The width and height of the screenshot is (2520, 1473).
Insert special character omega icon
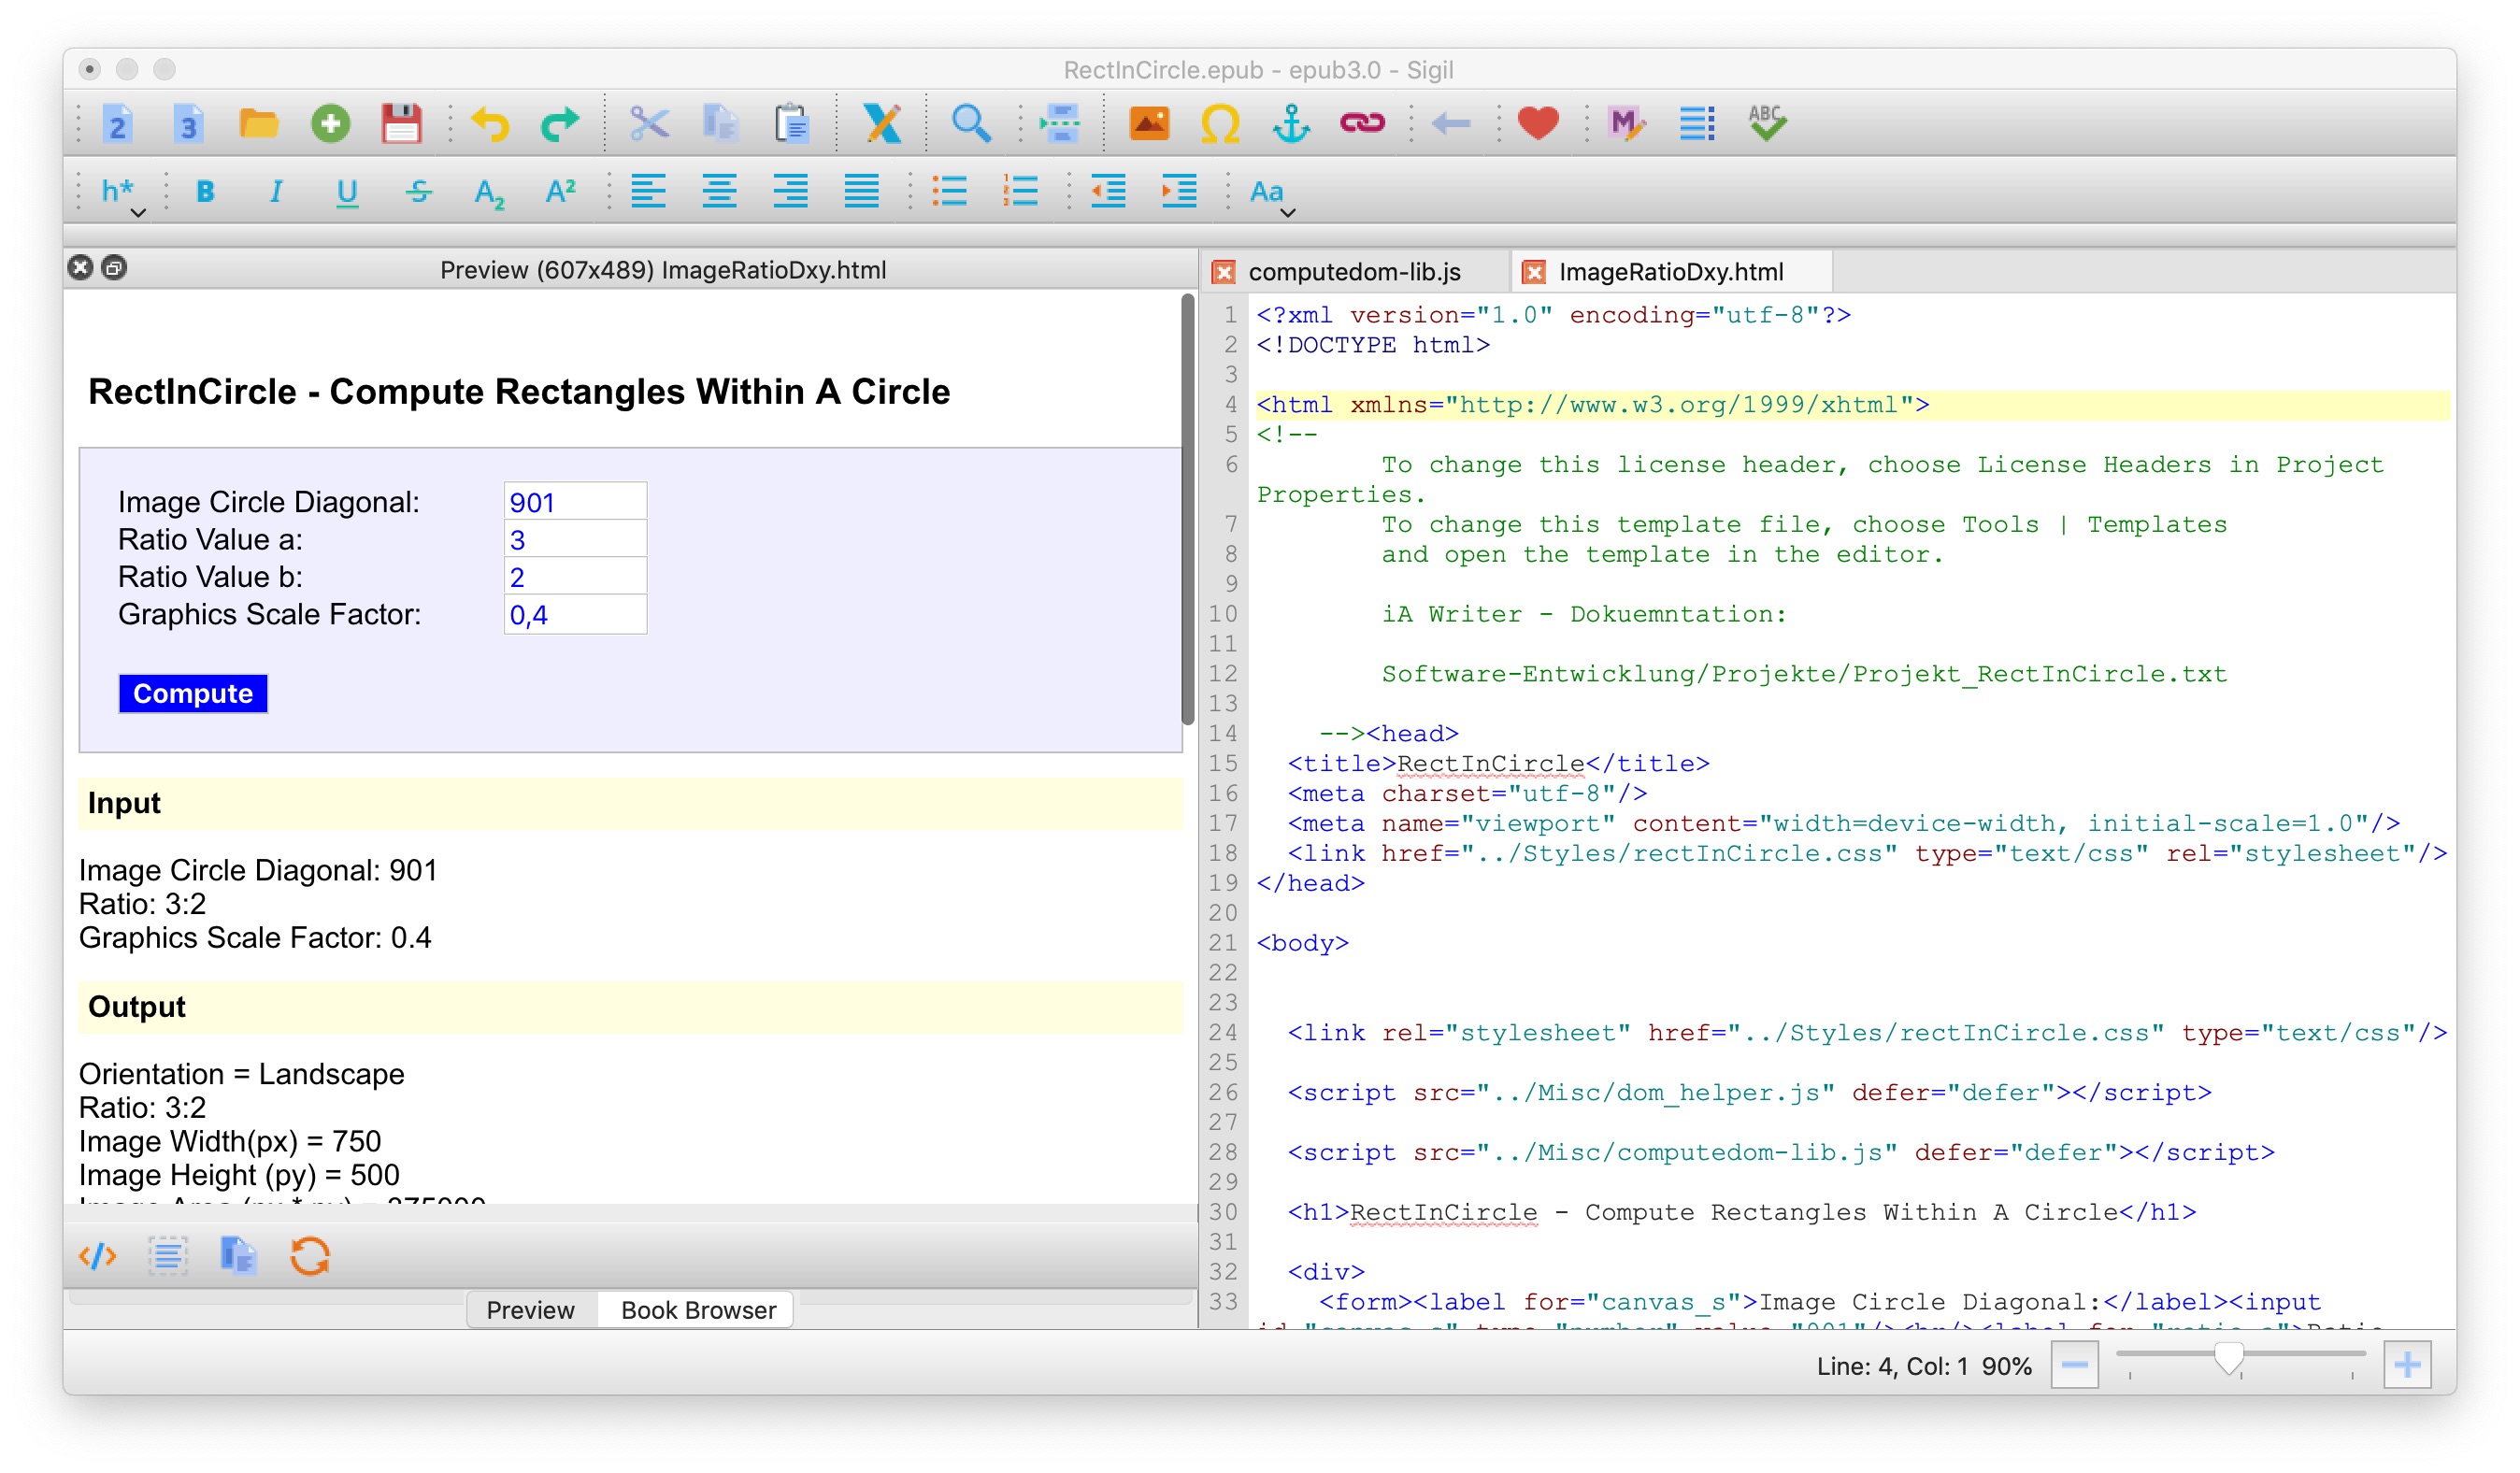pyautogui.click(x=1220, y=124)
